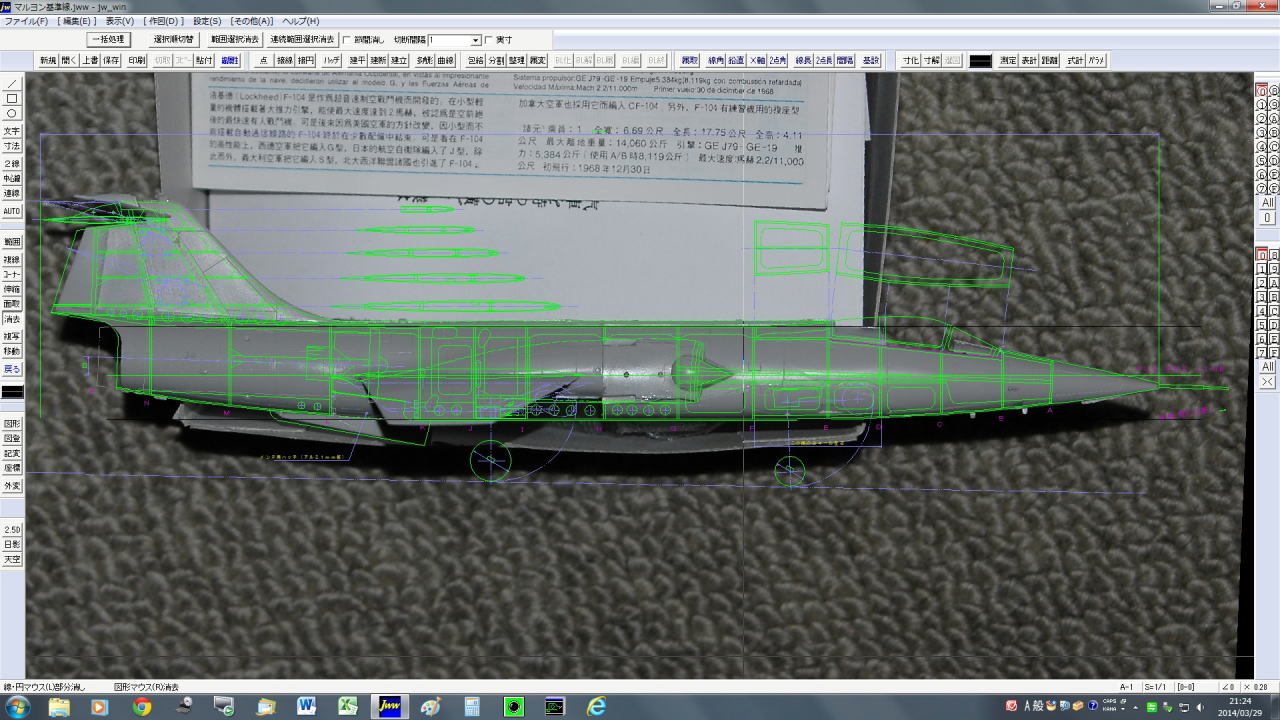The height and width of the screenshot is (720, 1280).
Task: Click the 印刷 print toolbar button
Action: (x=135, y=61)
